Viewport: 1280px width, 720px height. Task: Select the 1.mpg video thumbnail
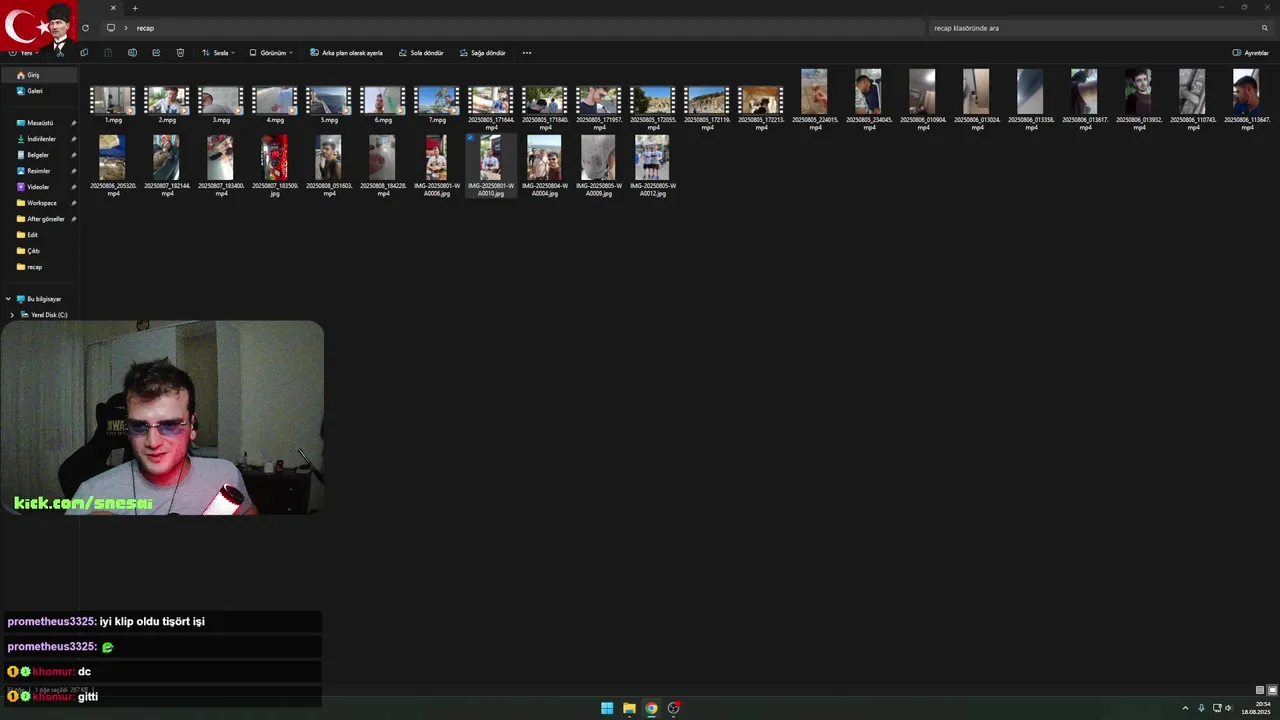click(x=113, y=100)
